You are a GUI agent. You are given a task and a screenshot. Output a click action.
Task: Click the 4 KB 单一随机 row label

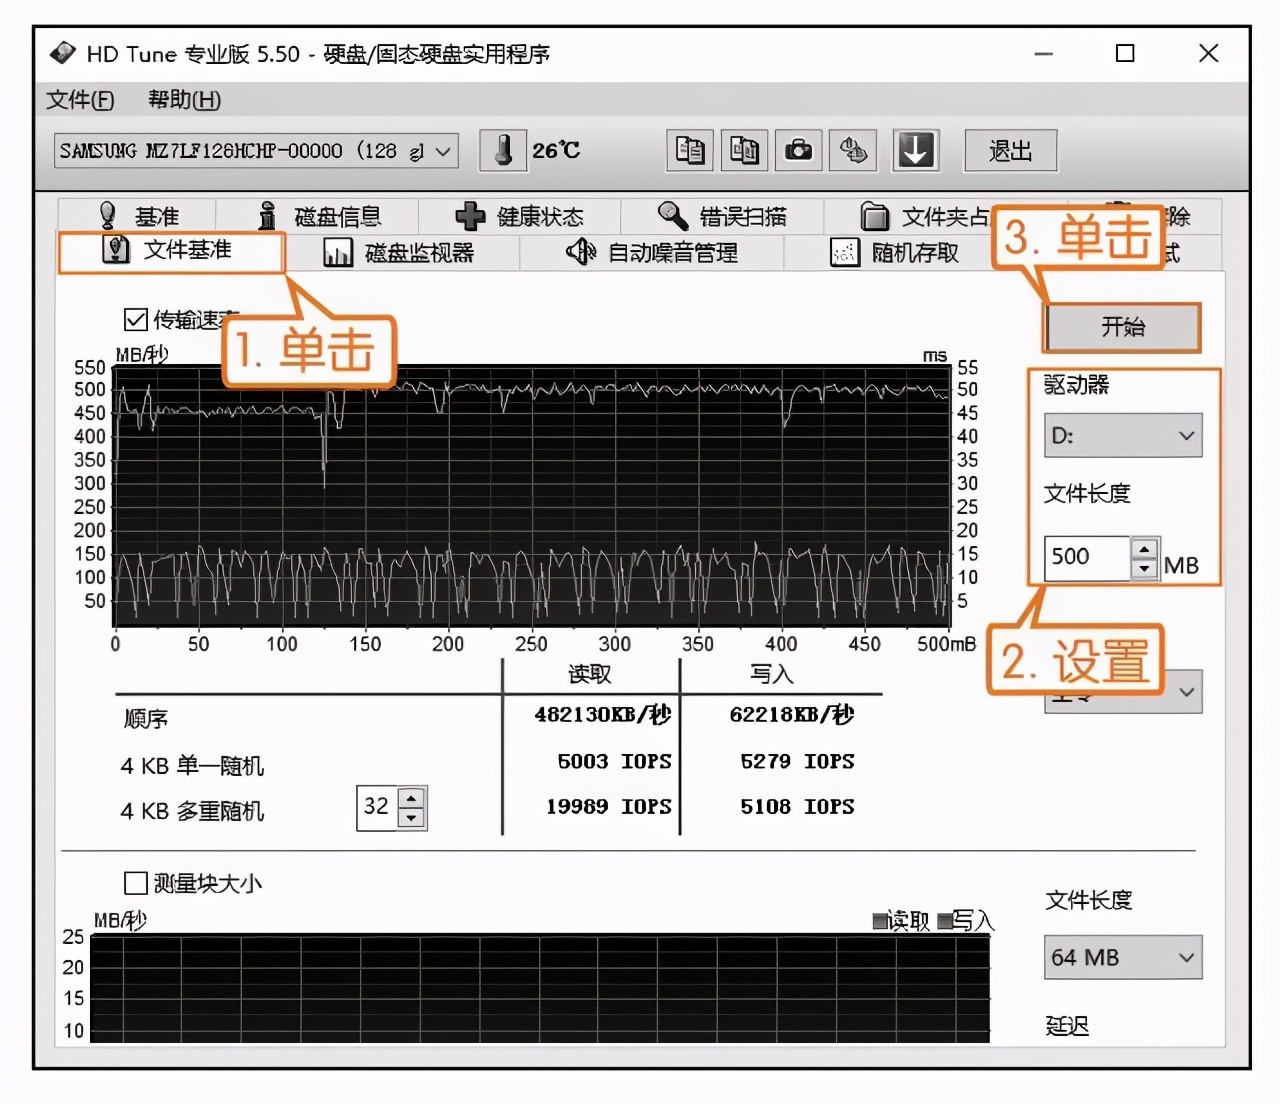[x=192, y=766]
